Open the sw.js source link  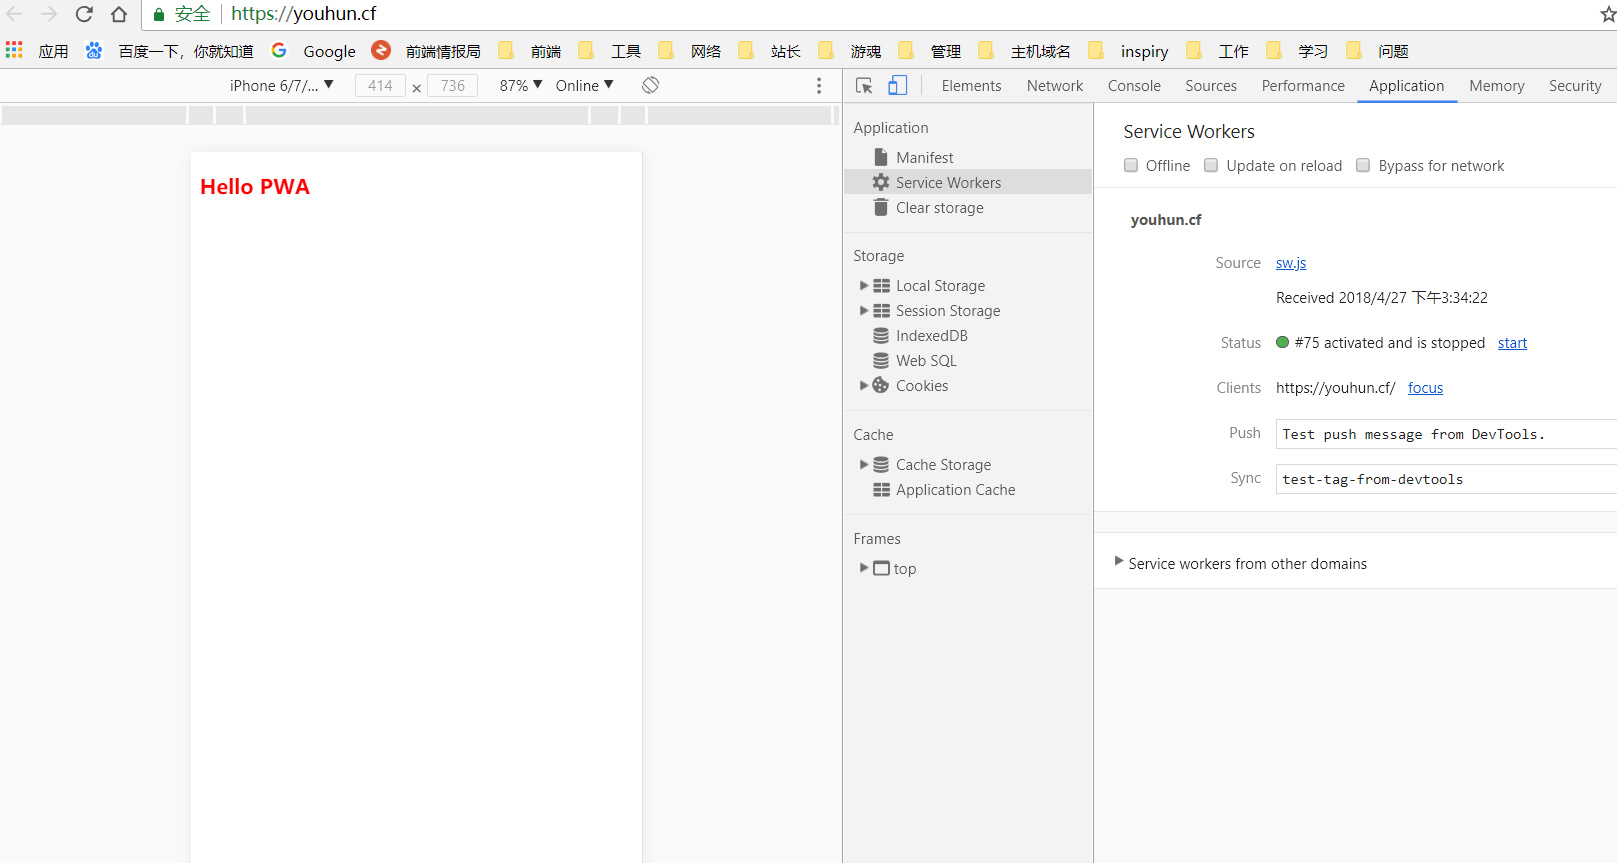(1291, 263)
